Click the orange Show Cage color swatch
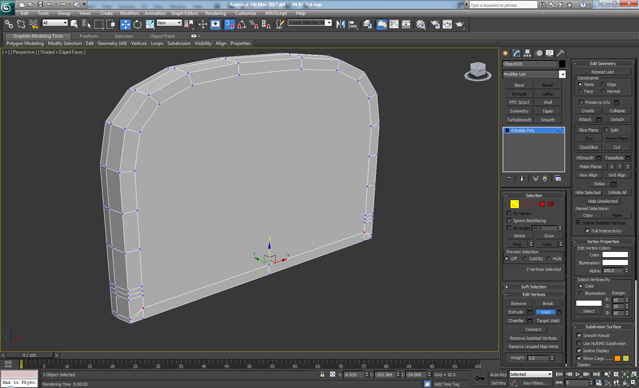Viewport: 639px width, 388px height. 617,358
